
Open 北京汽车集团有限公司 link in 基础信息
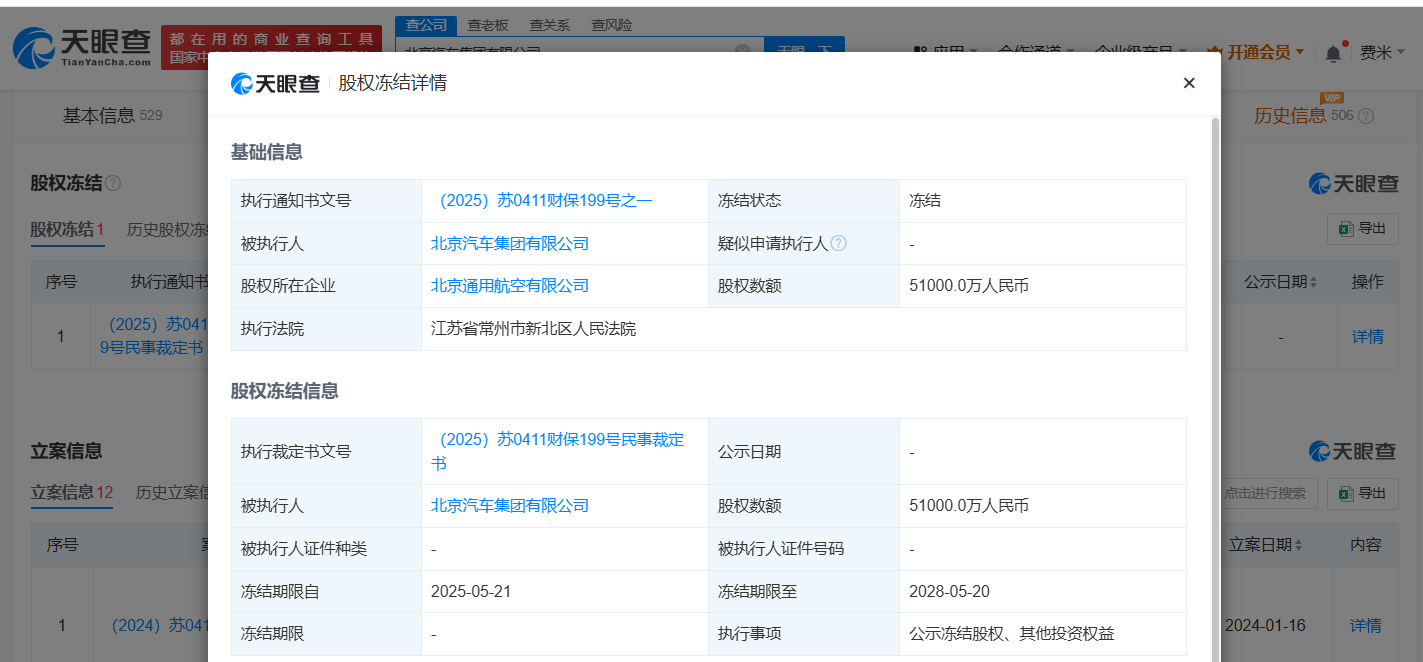(510, 243)
